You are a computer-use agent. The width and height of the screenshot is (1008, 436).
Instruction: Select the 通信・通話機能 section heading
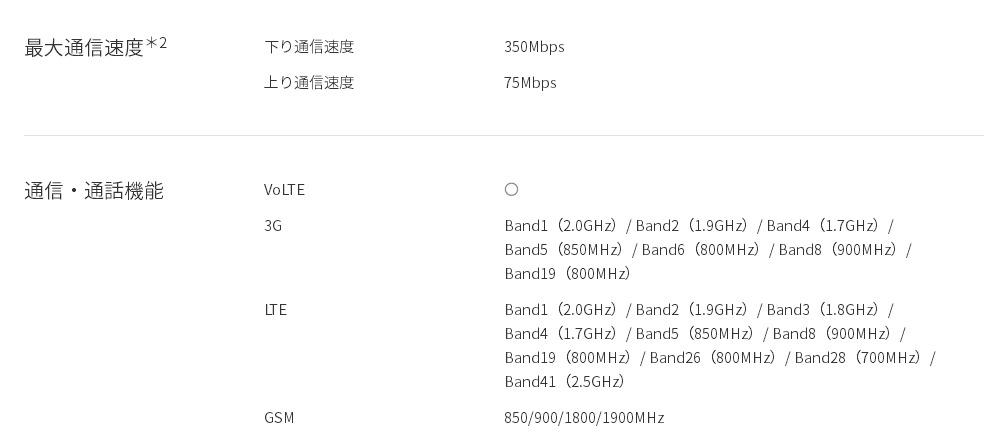[94, 191]
